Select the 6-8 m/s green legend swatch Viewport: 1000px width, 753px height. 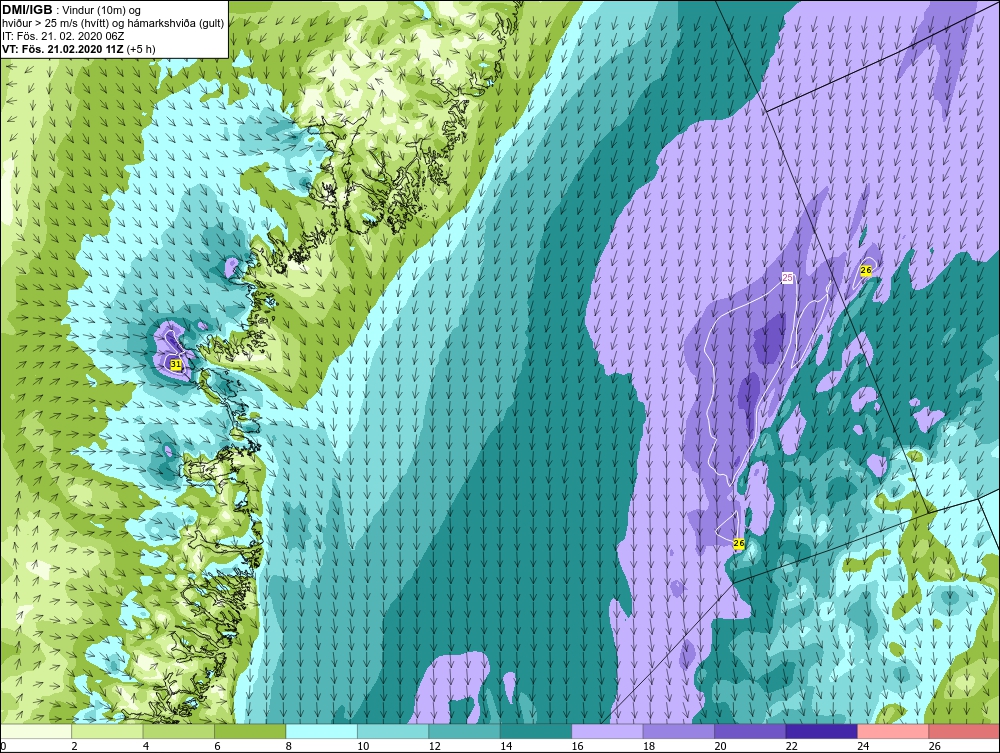click(x=250, y=731)
